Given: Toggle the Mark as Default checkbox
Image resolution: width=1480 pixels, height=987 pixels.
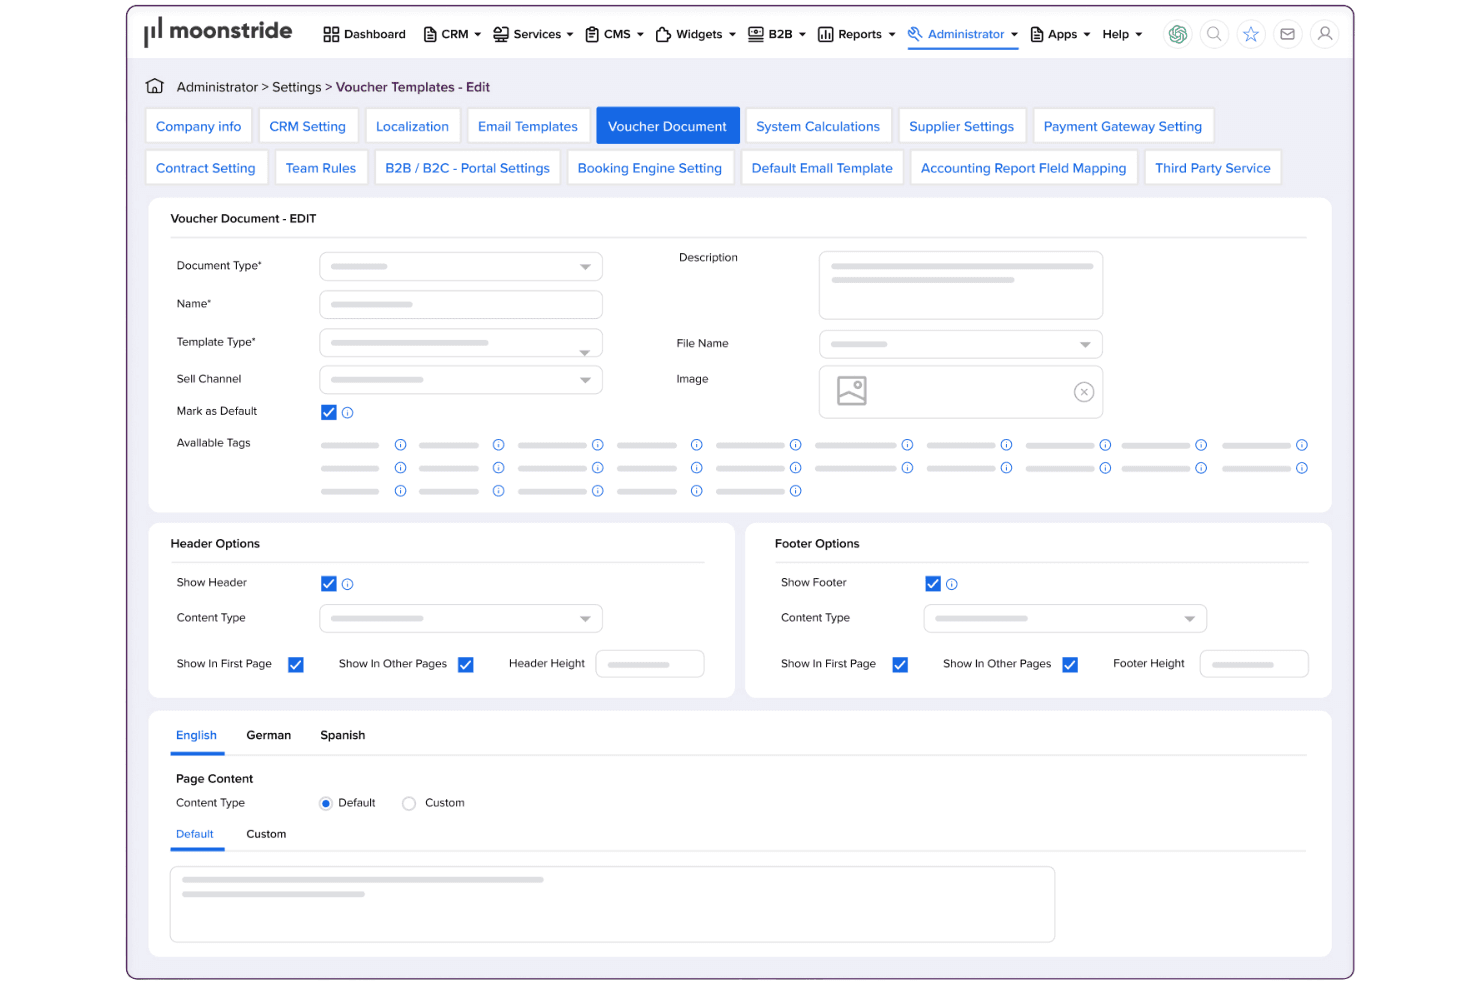Looking at the screenshot, I should point(329,412).
